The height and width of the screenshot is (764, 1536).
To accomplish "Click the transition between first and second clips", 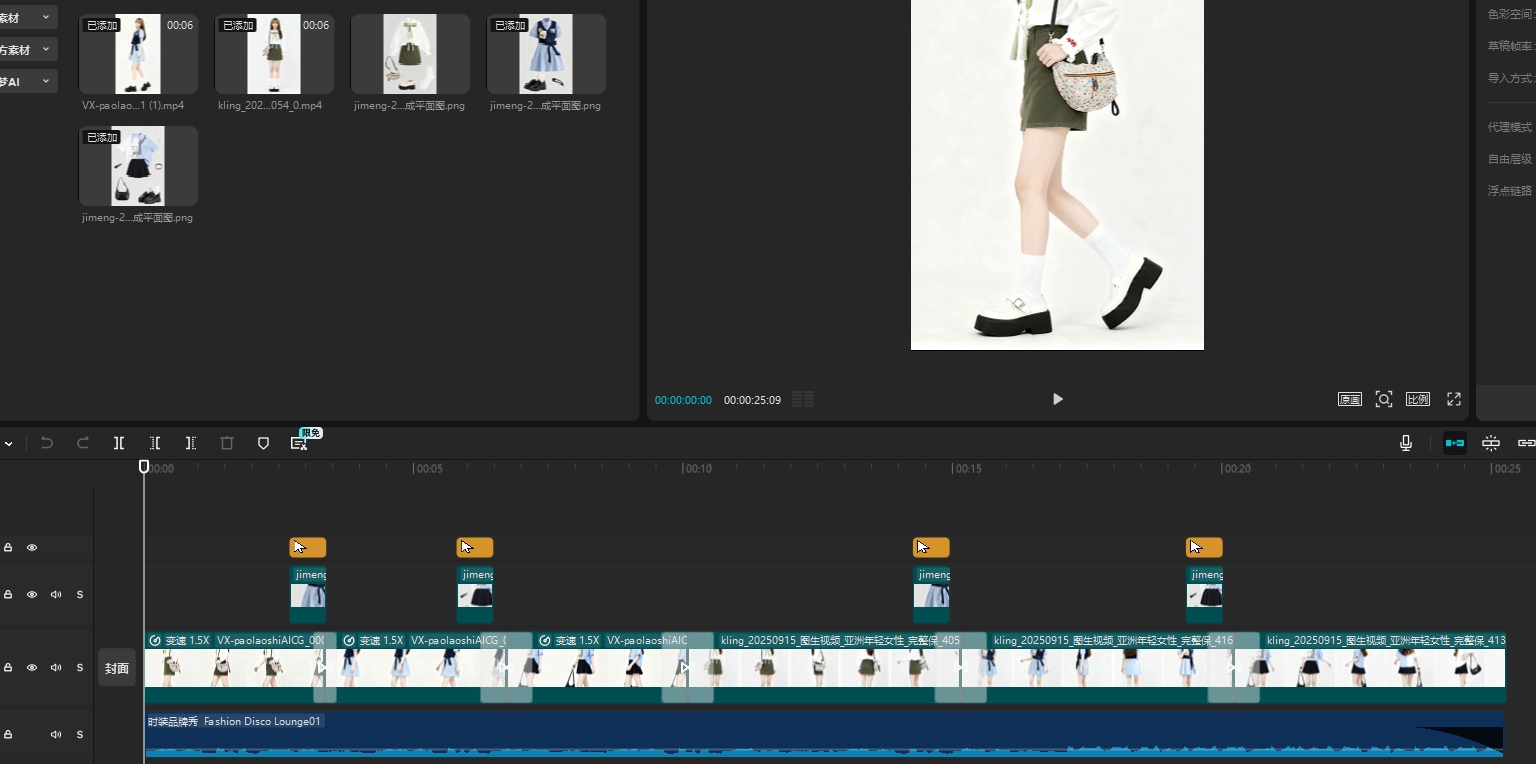I will [x=324, y=667].
